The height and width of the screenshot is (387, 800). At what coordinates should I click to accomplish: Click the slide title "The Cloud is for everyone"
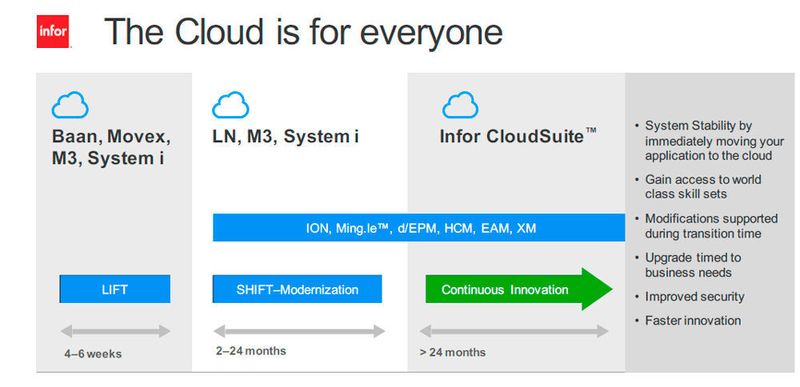(303, 32)
